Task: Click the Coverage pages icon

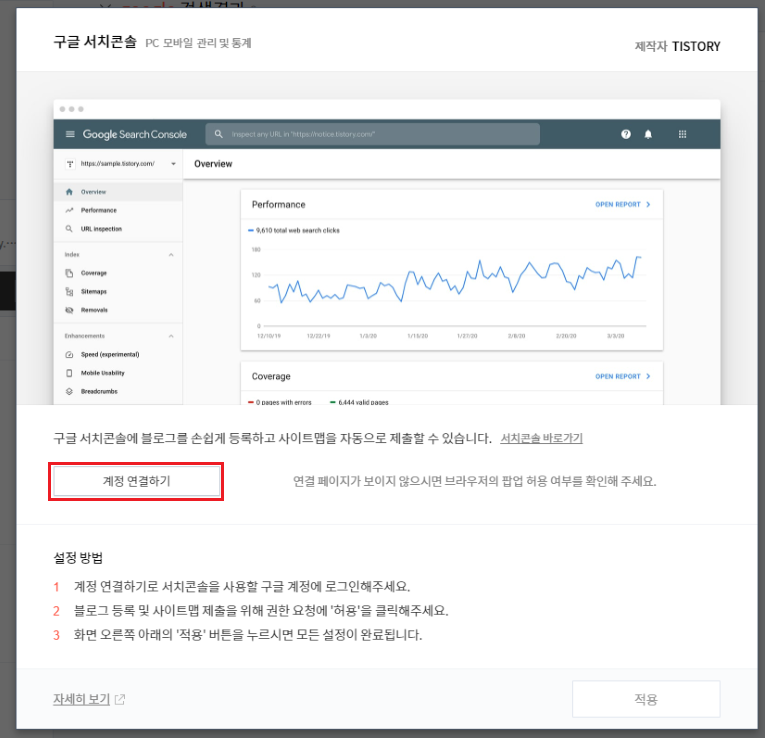Action: pyautogui.click(x=69, y=273)
